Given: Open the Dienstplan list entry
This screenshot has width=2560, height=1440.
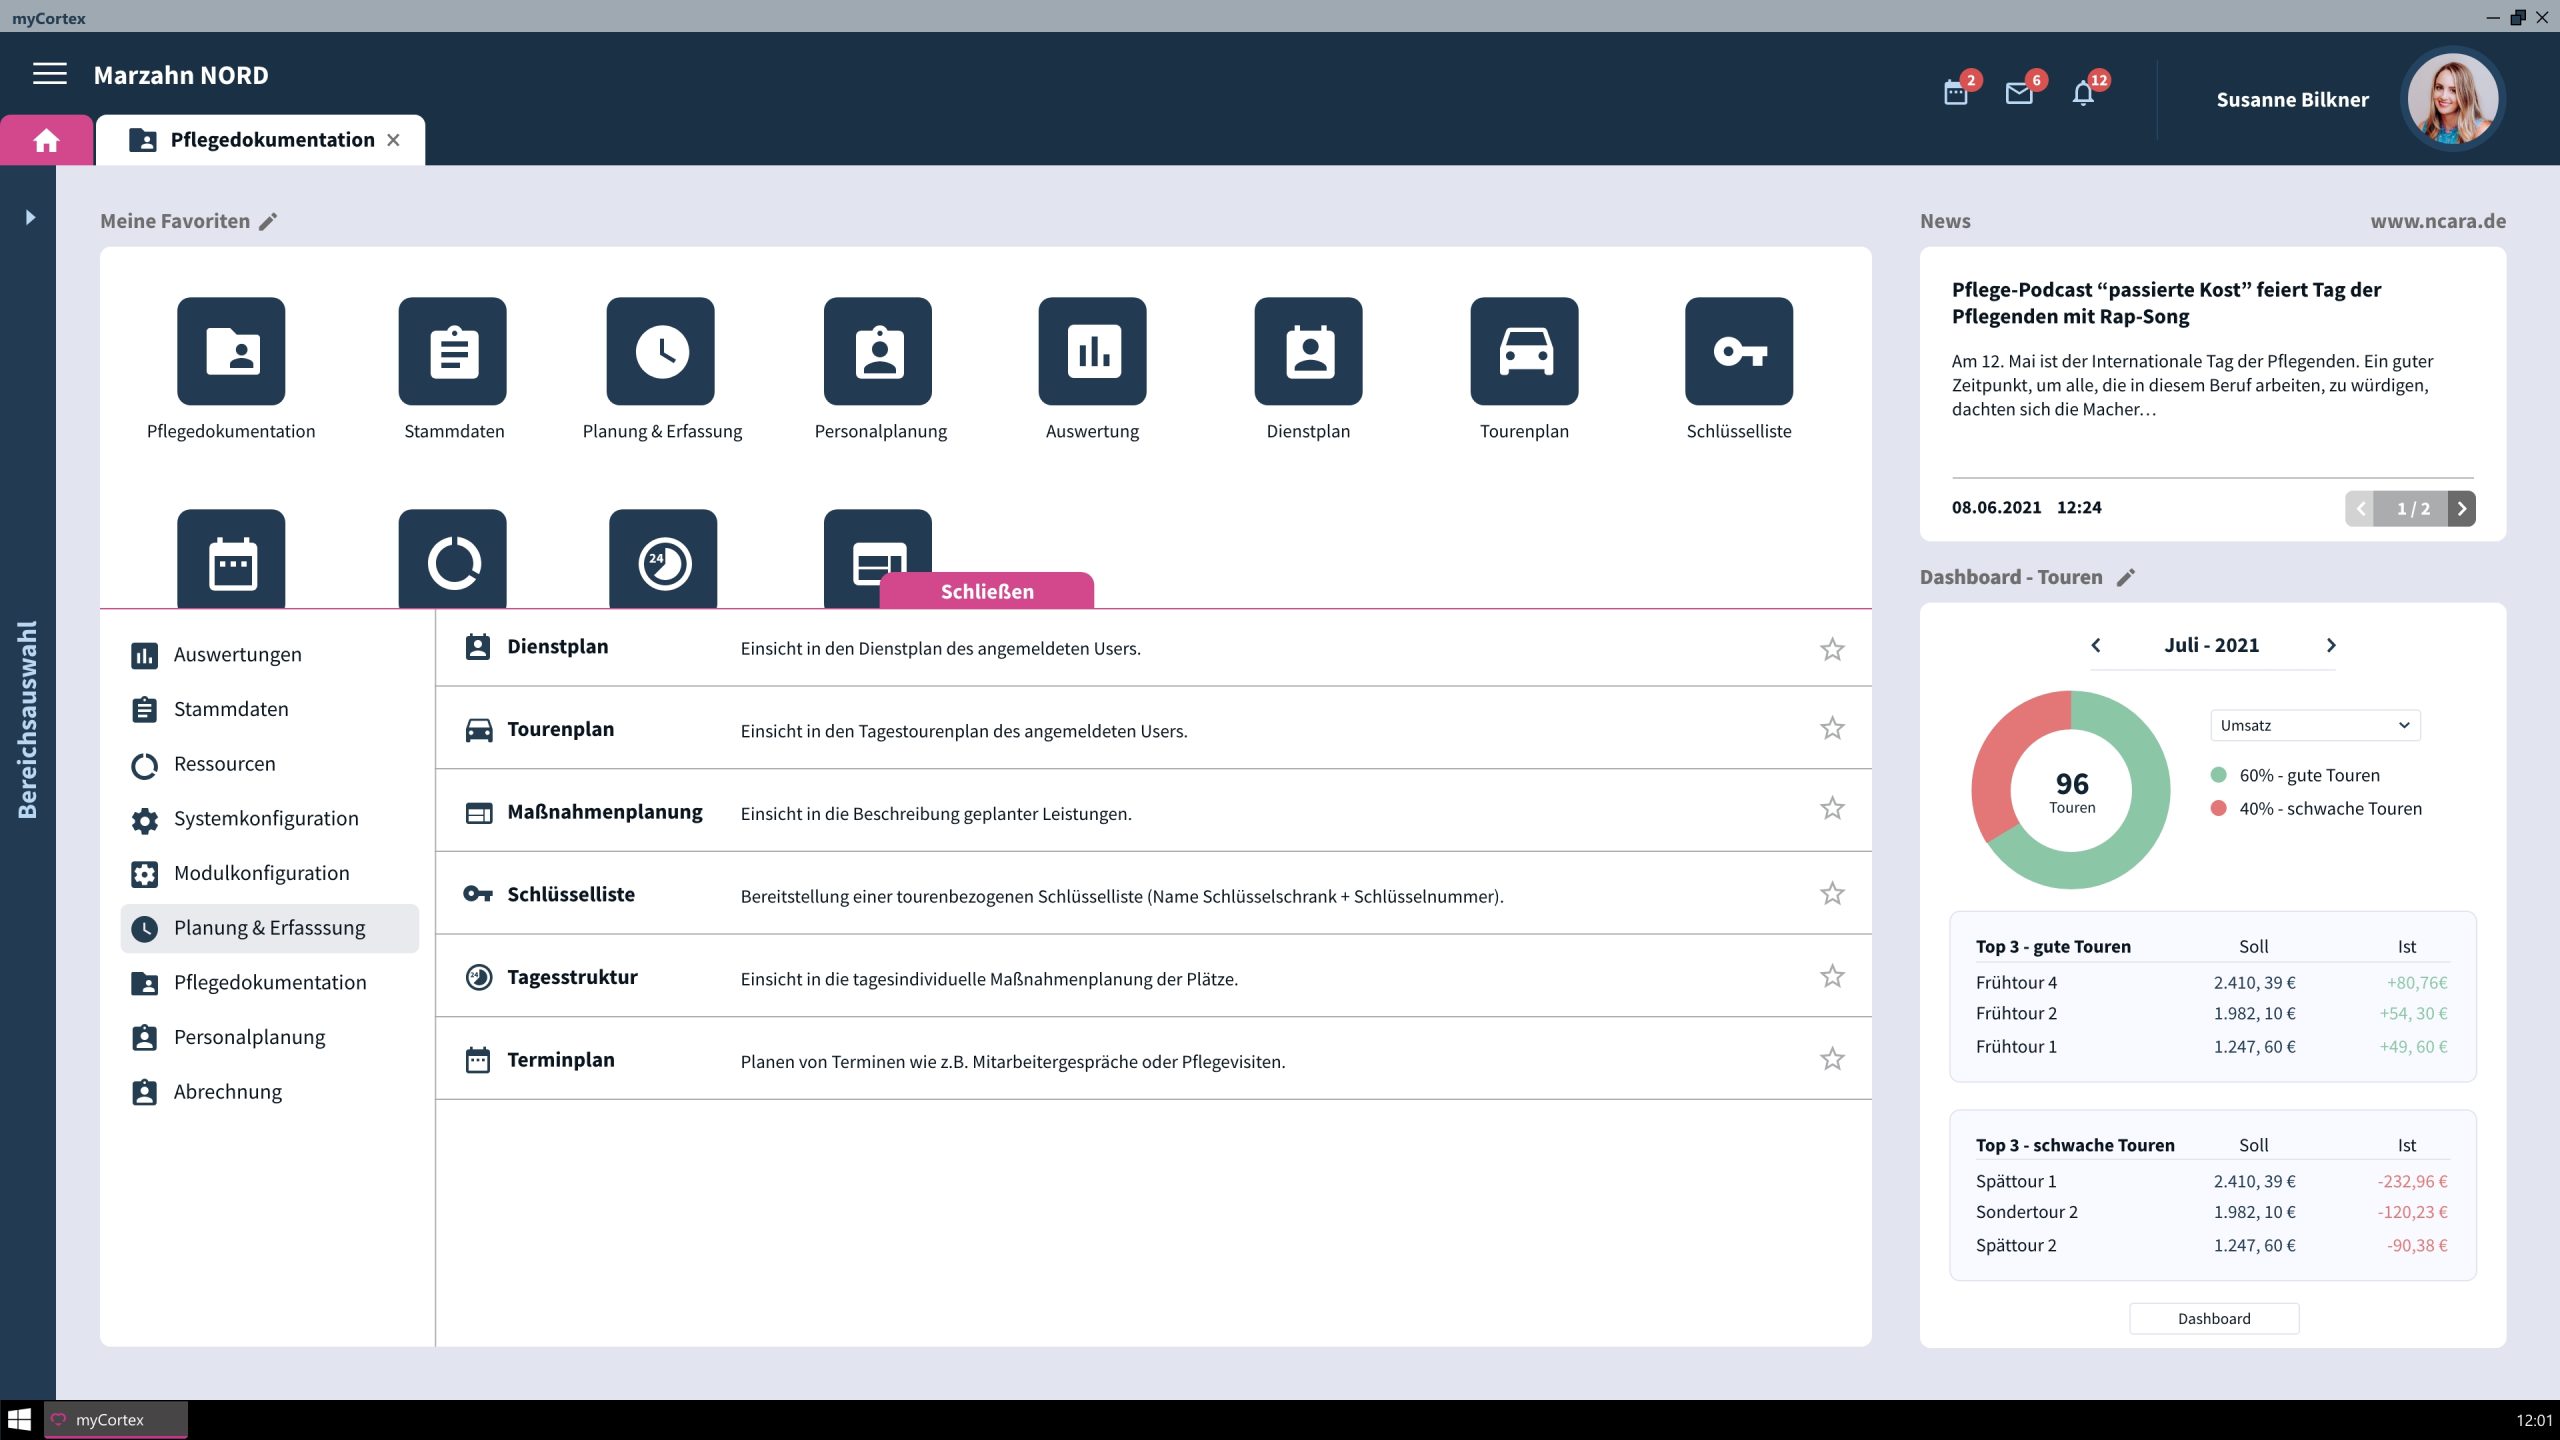Looking at the screenshot, I should coord(1153,647).
